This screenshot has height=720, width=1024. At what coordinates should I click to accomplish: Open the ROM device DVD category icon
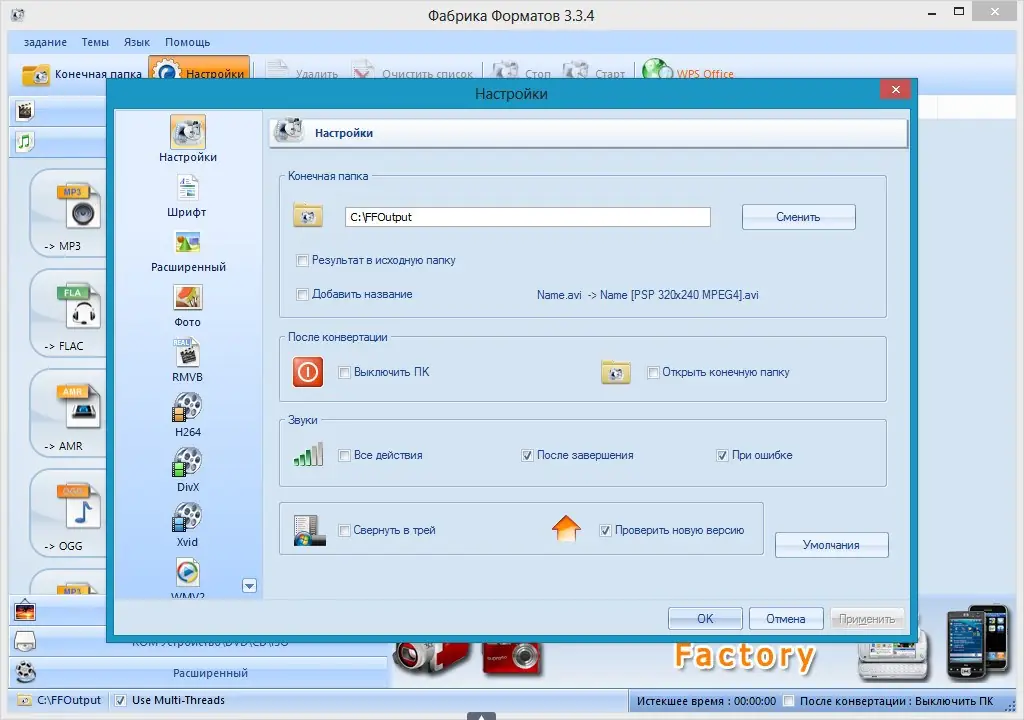coord(25,642)
